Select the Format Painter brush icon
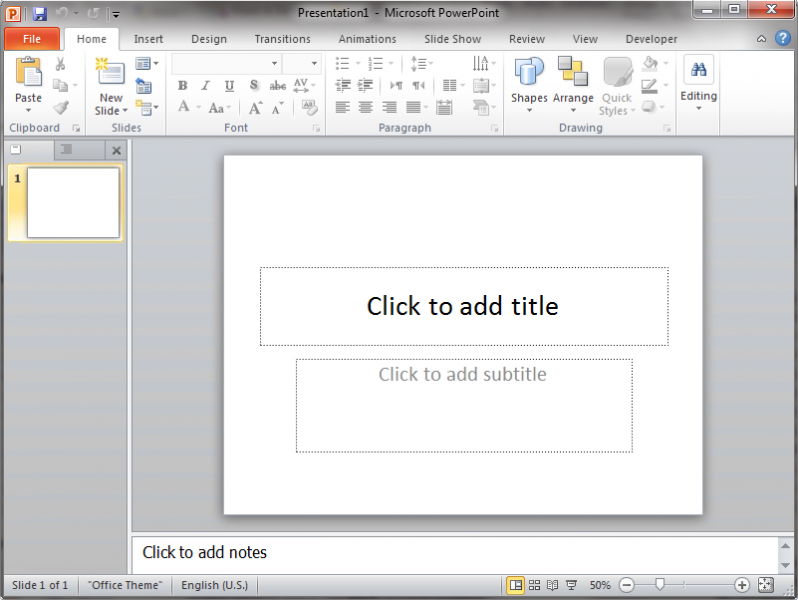This screenshot has height=600, width=798. click(61, 108)
